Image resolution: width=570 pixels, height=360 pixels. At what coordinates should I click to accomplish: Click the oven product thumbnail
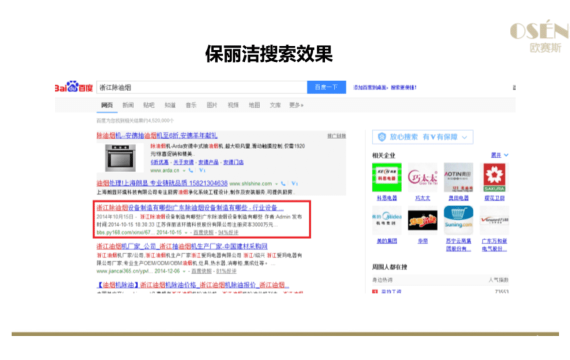click(x=120, y=158)
